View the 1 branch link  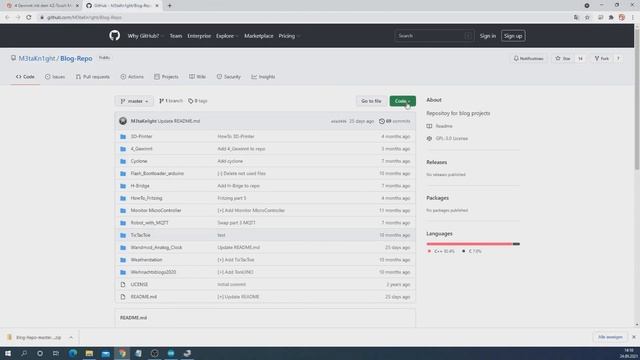coord(171,101)
